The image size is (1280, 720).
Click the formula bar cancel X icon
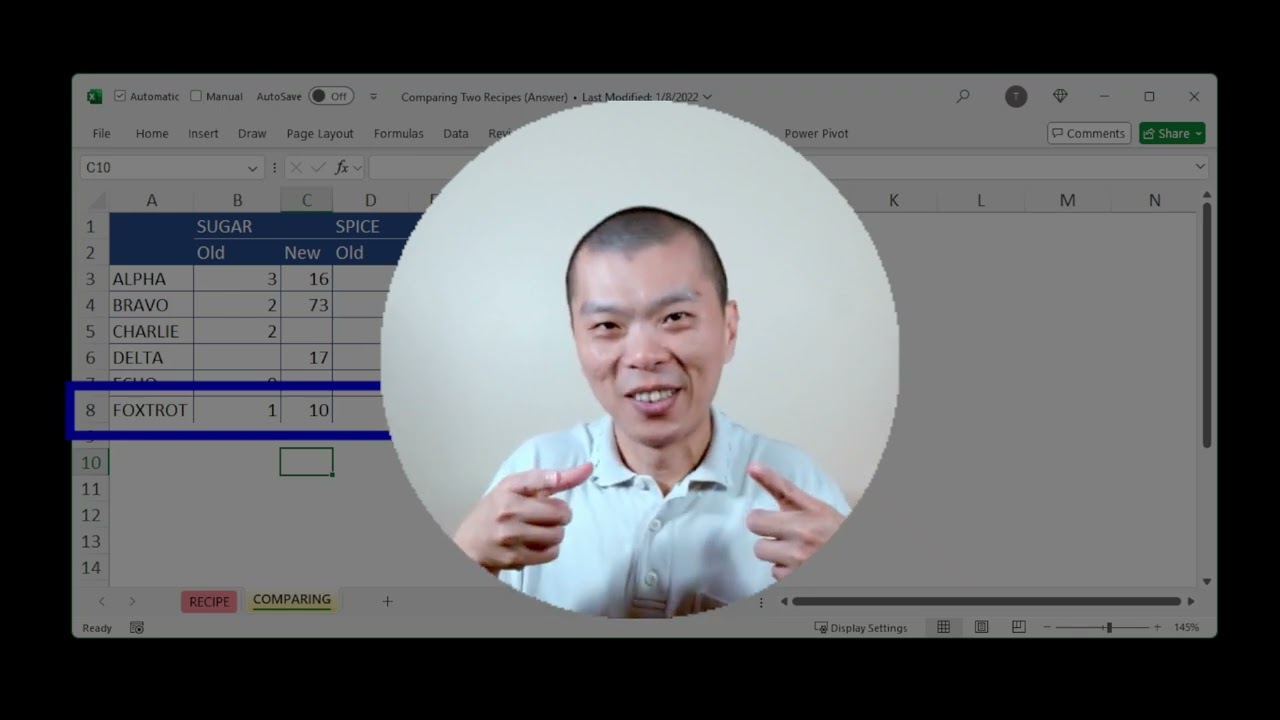[x=296, y=168]
